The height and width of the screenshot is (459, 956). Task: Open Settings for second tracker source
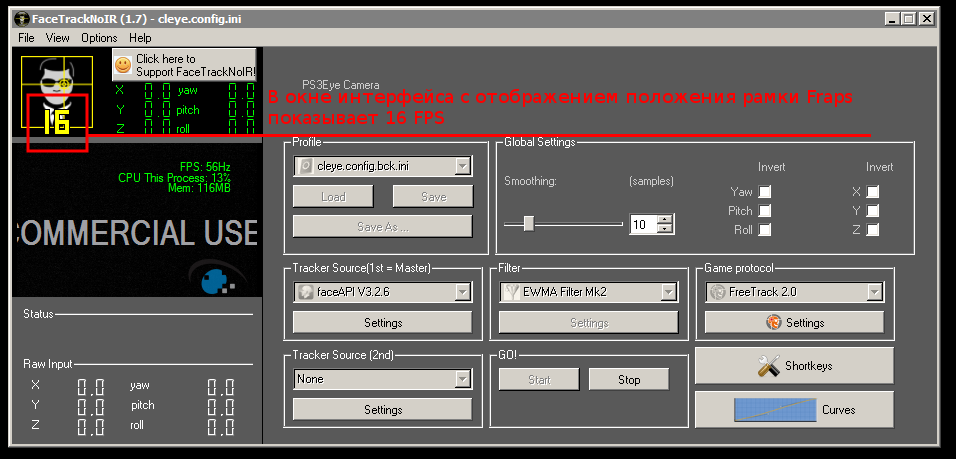pos(383,410)
